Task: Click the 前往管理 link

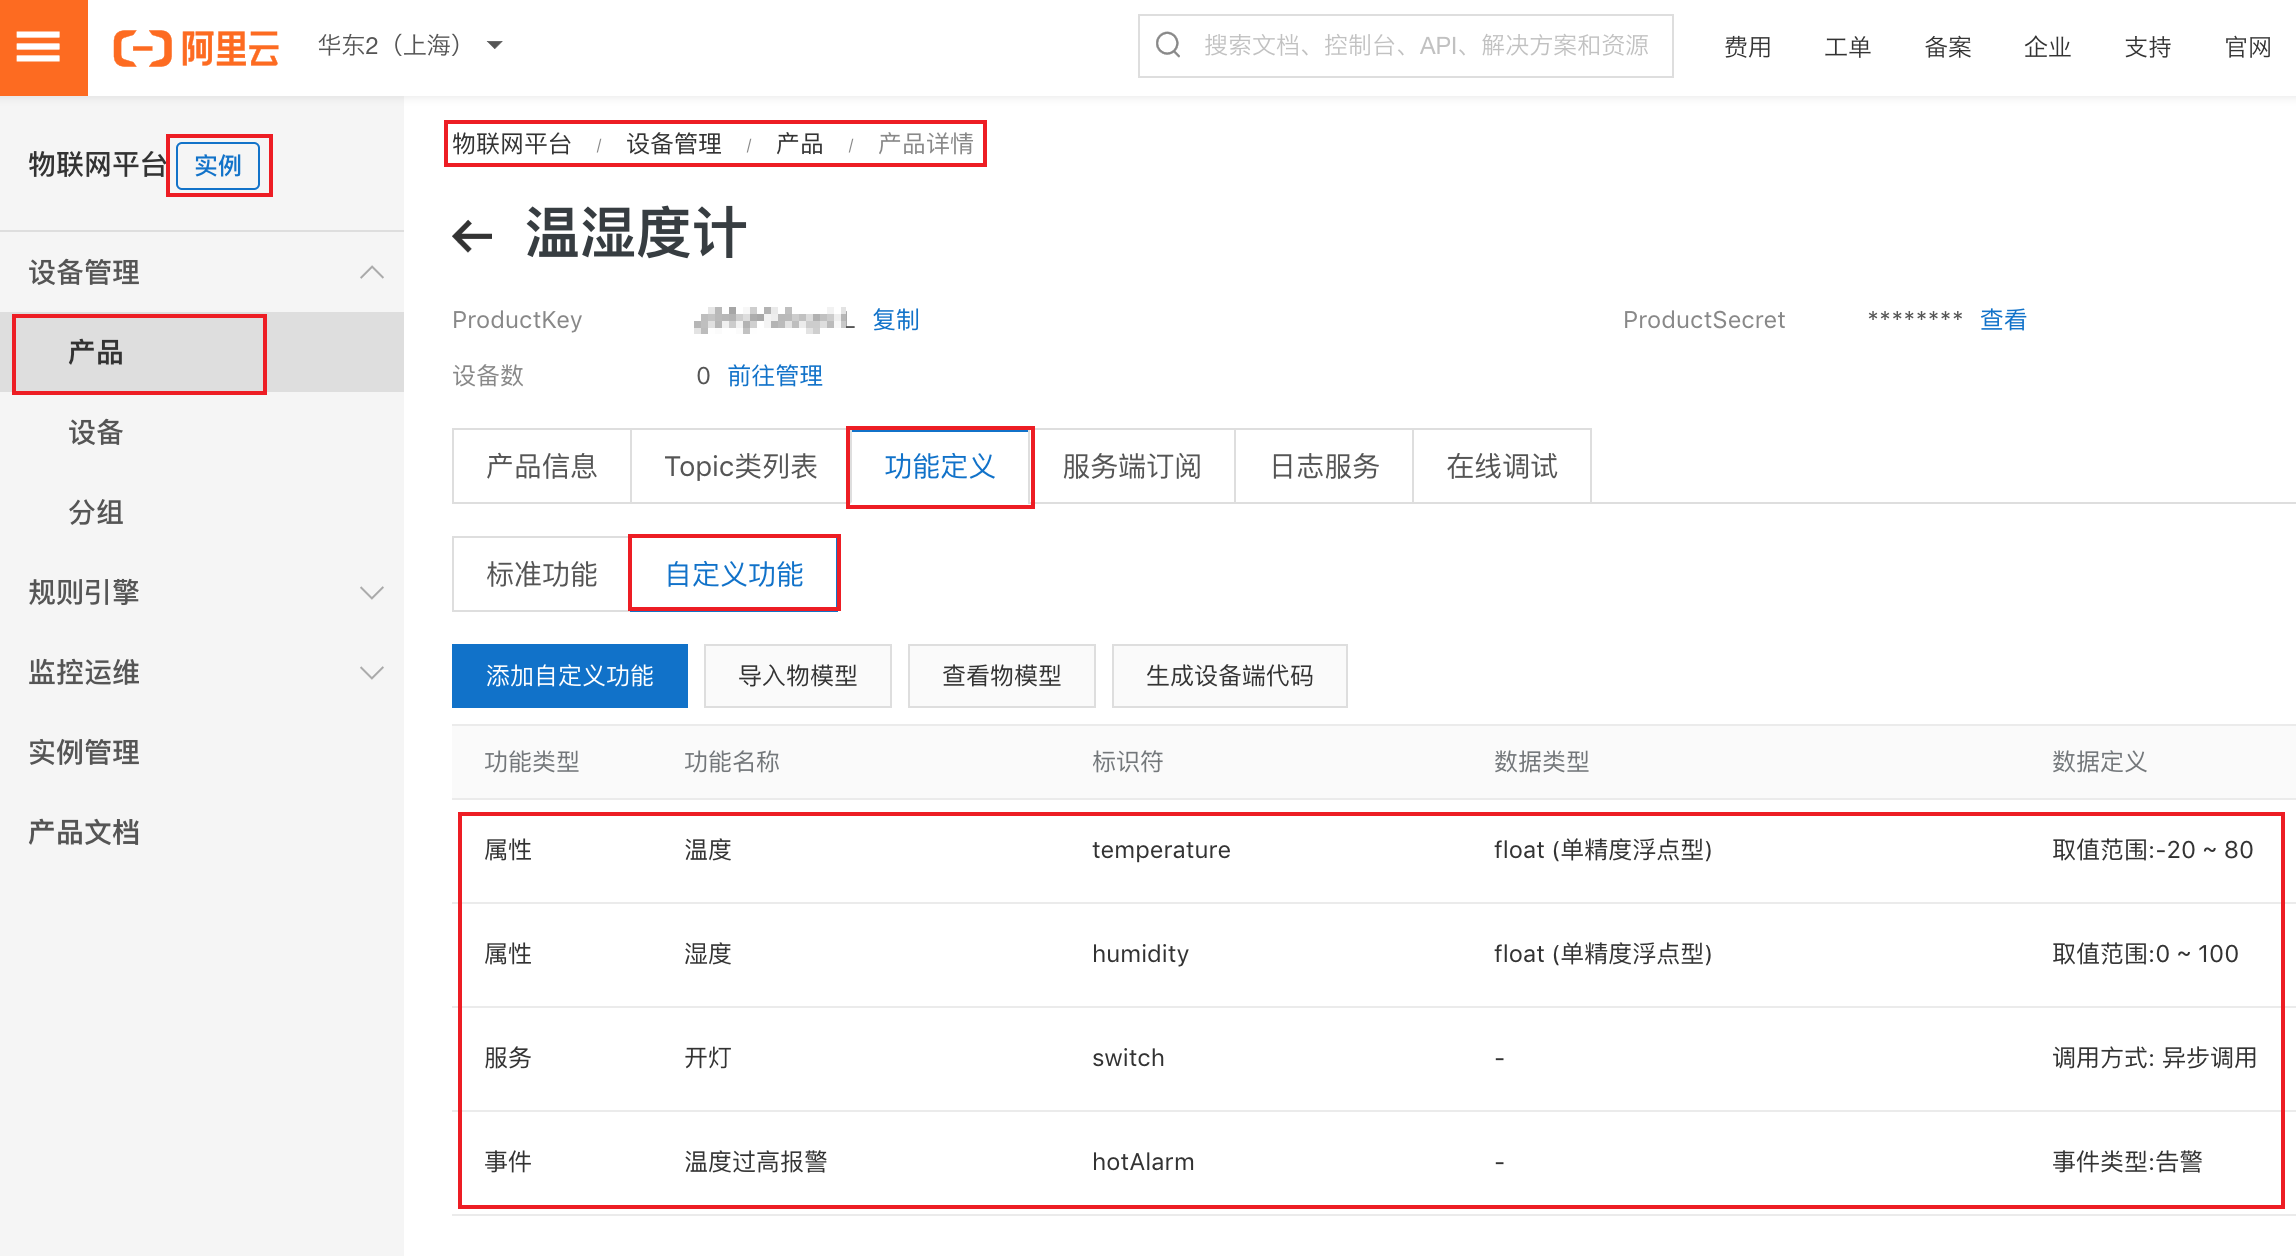Action: pyautogui.click(x=775, y=376)
